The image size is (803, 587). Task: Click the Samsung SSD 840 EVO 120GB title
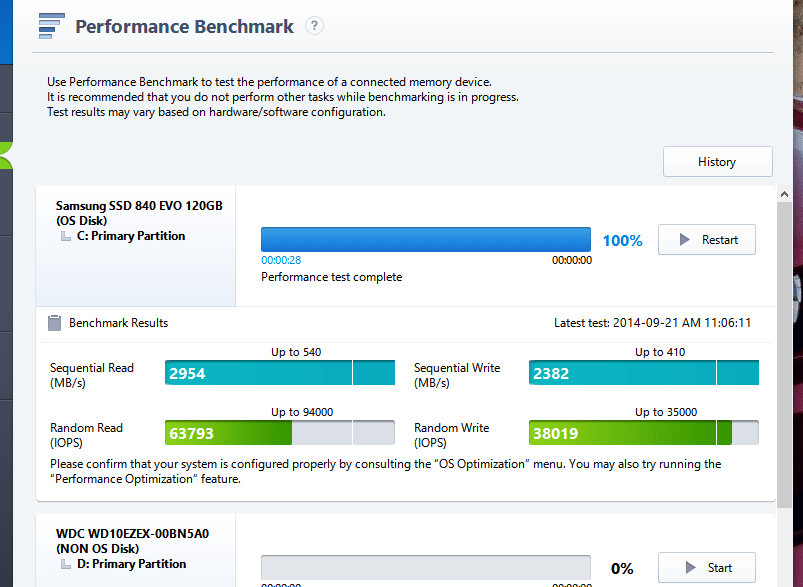coord(139,206)
